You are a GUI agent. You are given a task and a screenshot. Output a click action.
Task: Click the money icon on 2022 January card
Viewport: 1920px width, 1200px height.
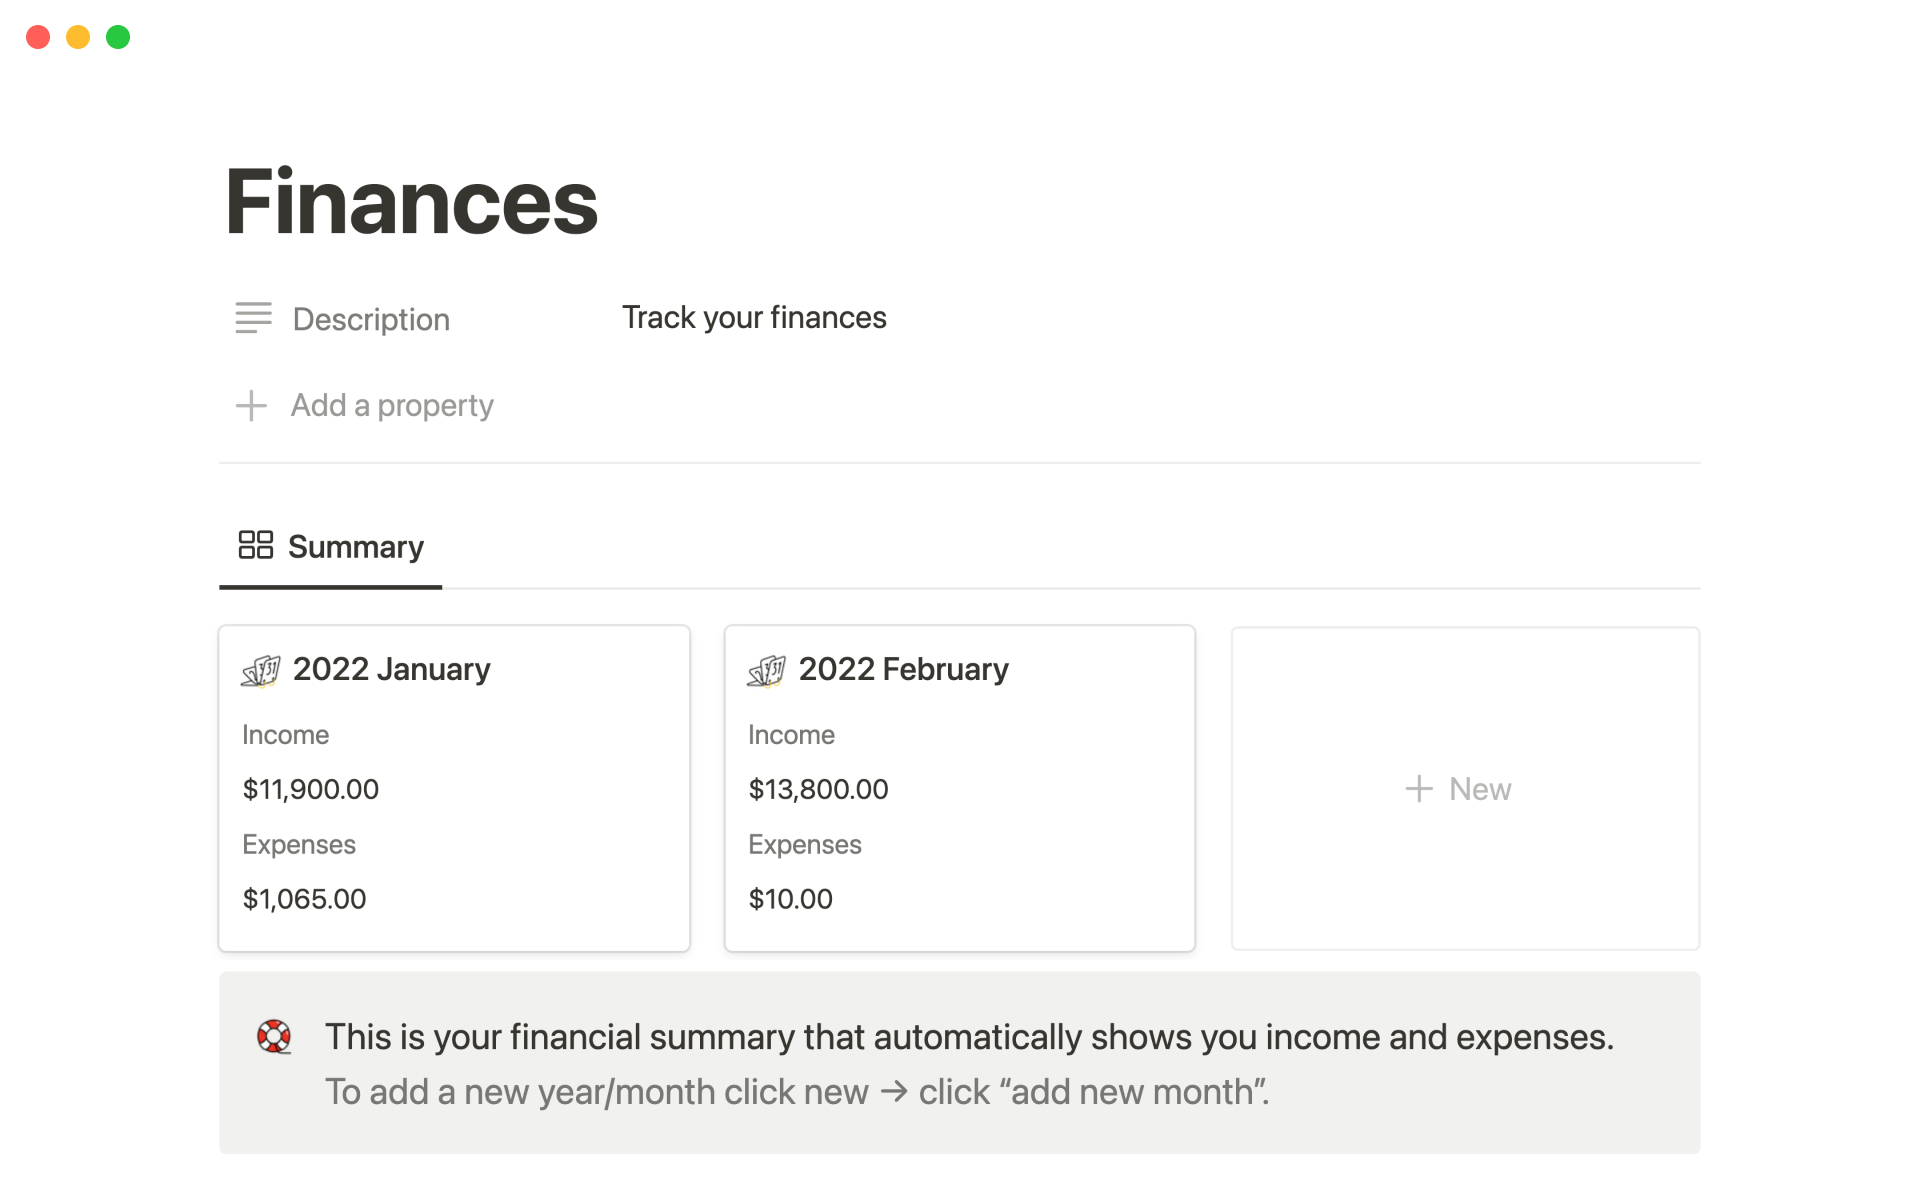coord(261,670)
